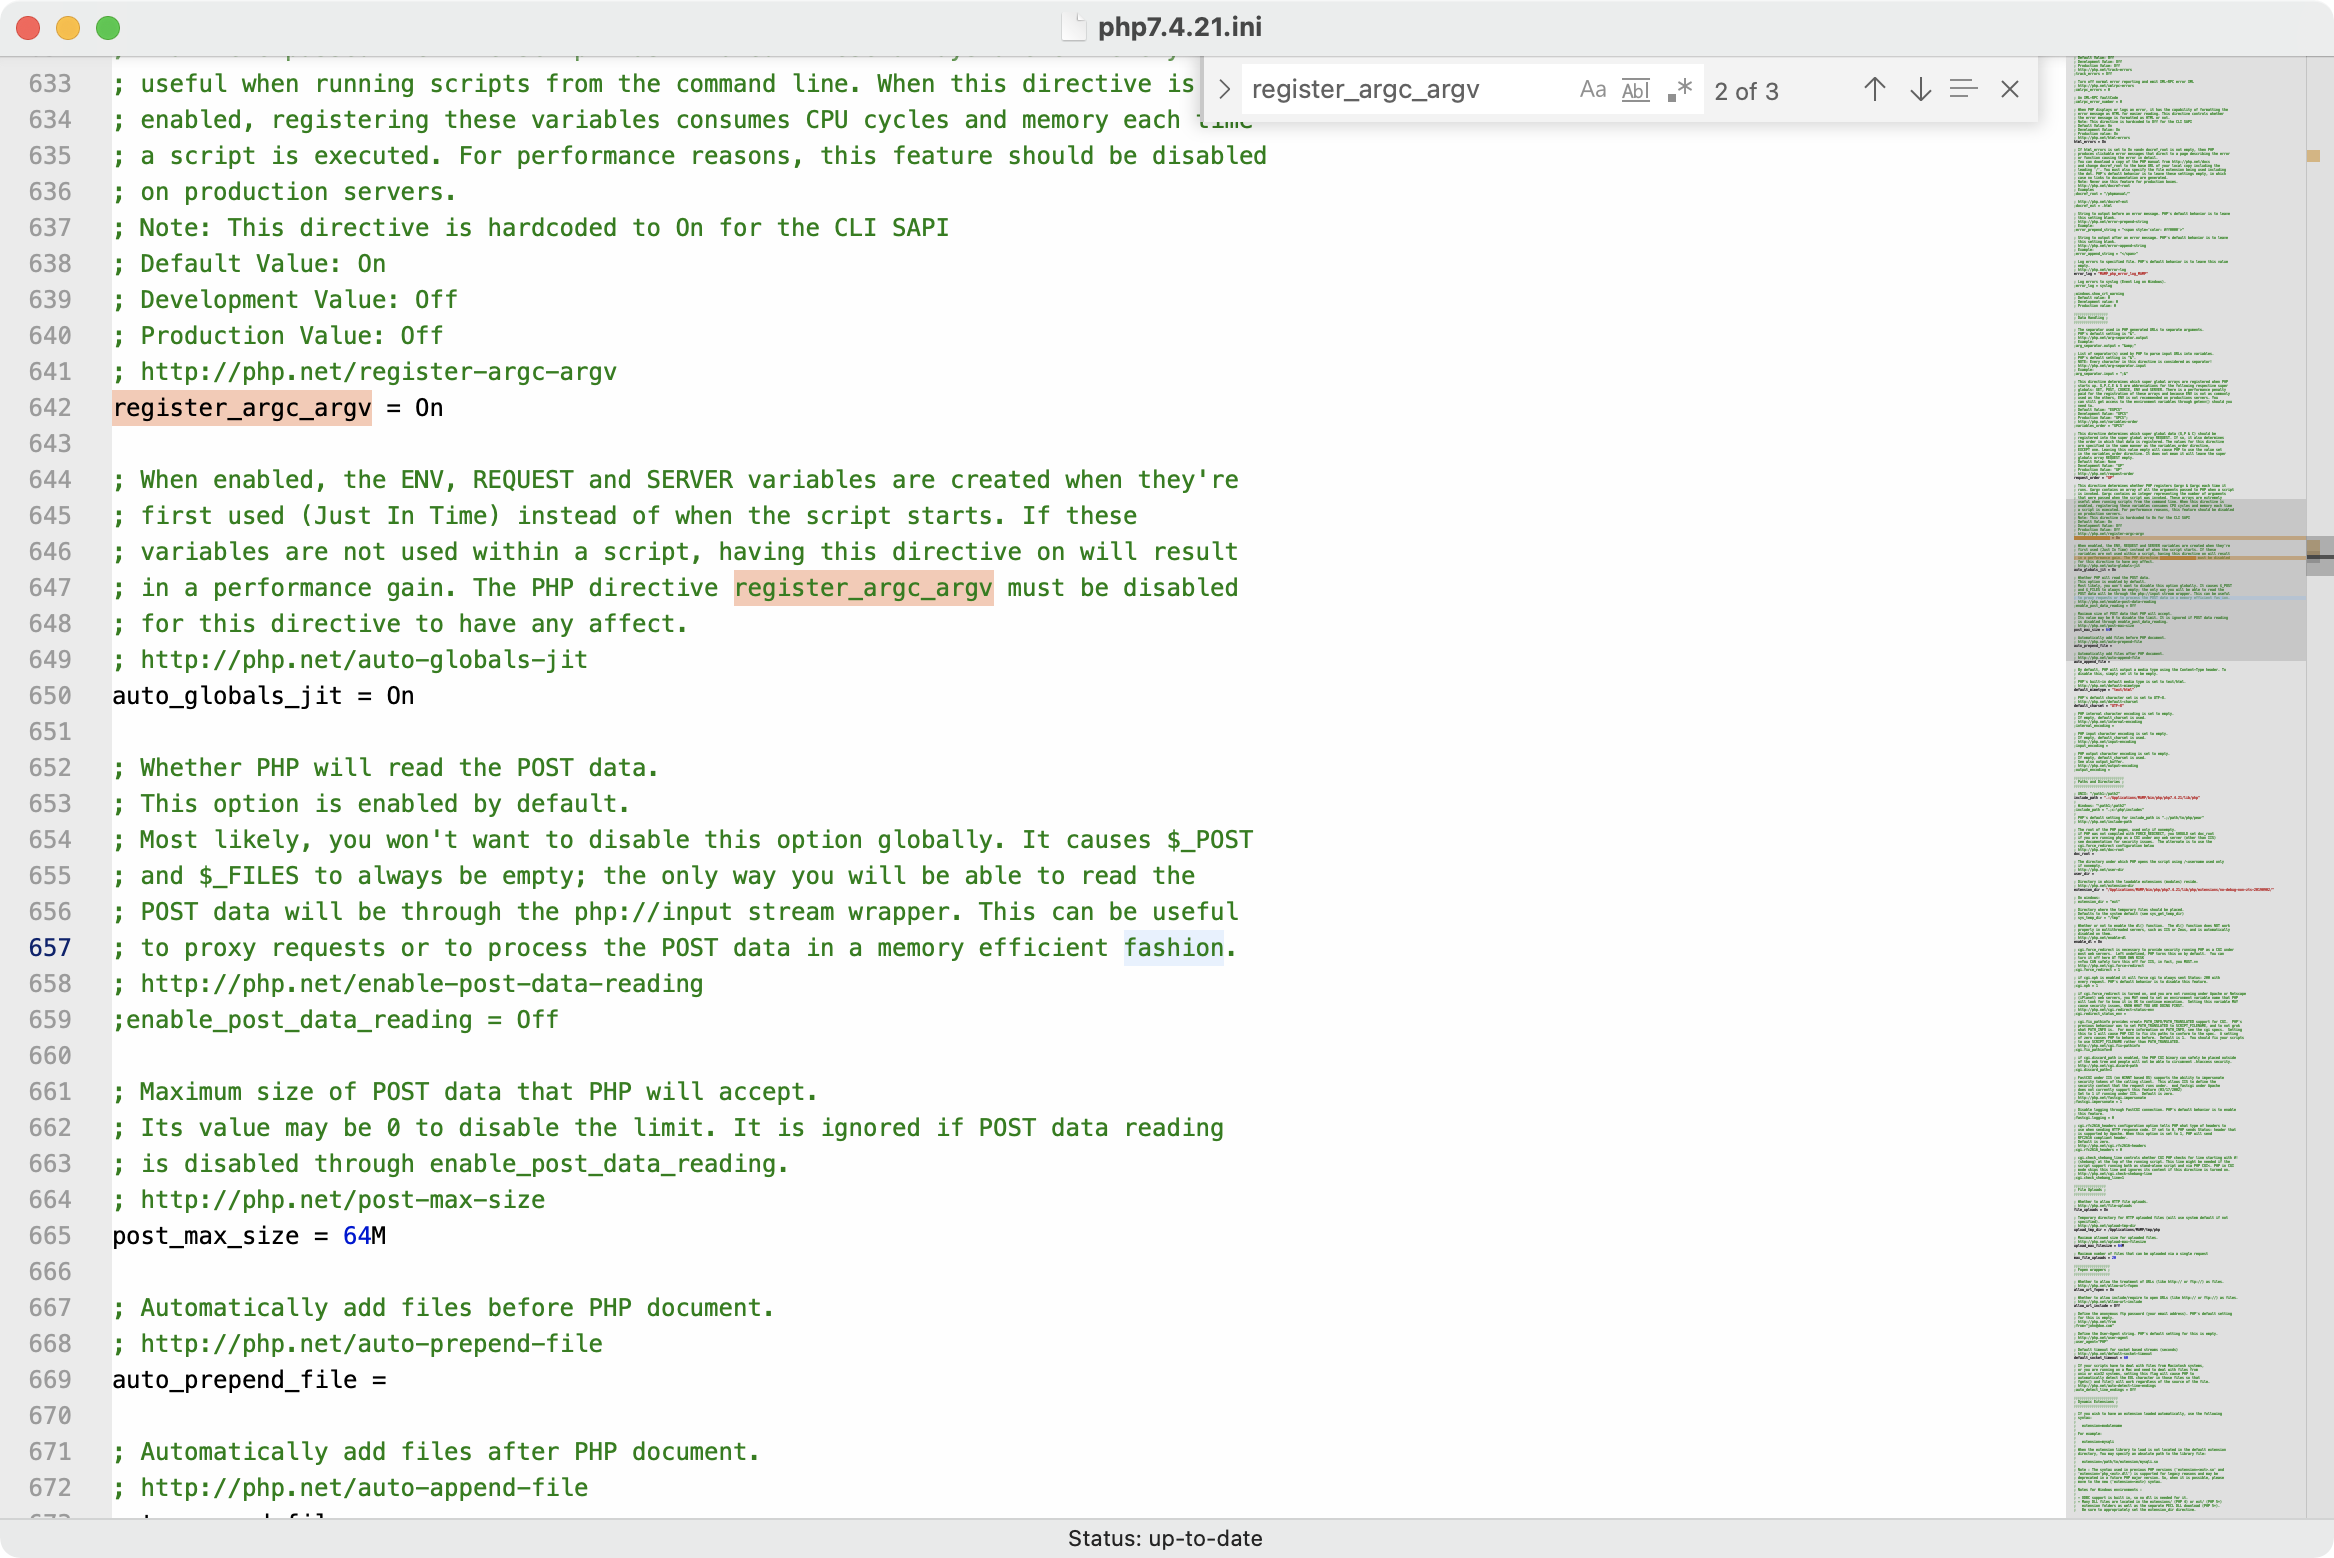
Task: Click the '; Default Value: On' comment
Action: point(249,264)
